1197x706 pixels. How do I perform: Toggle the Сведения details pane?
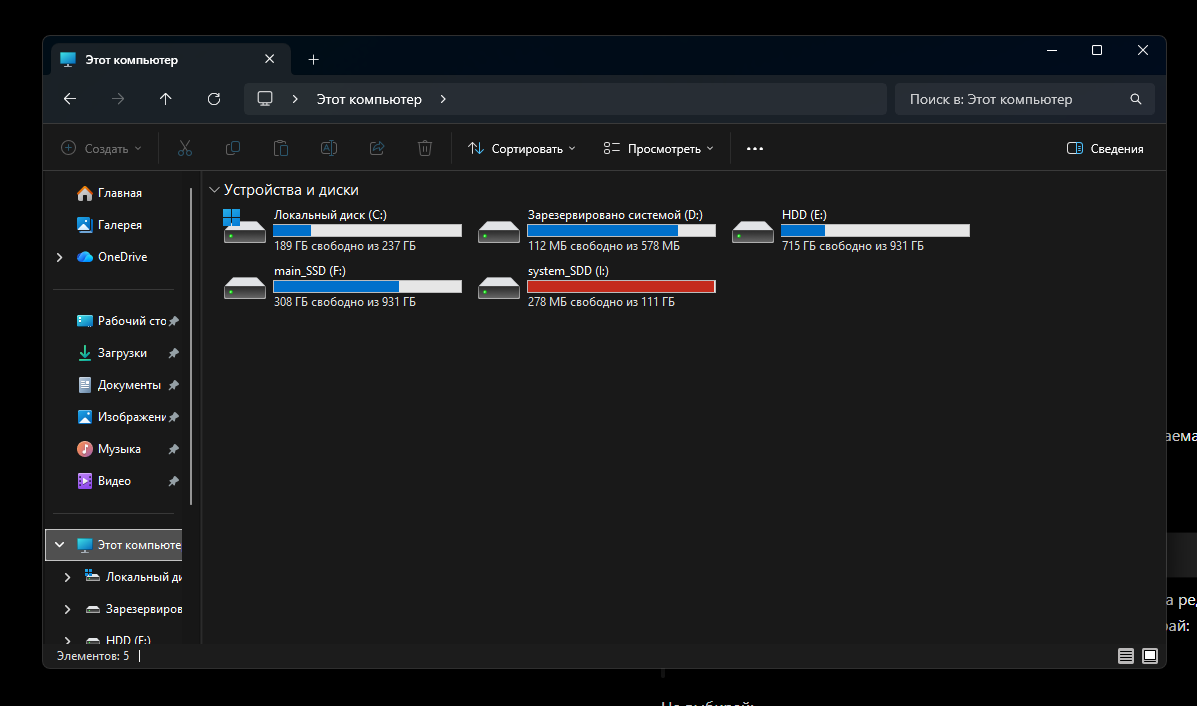pos(1105,149)
